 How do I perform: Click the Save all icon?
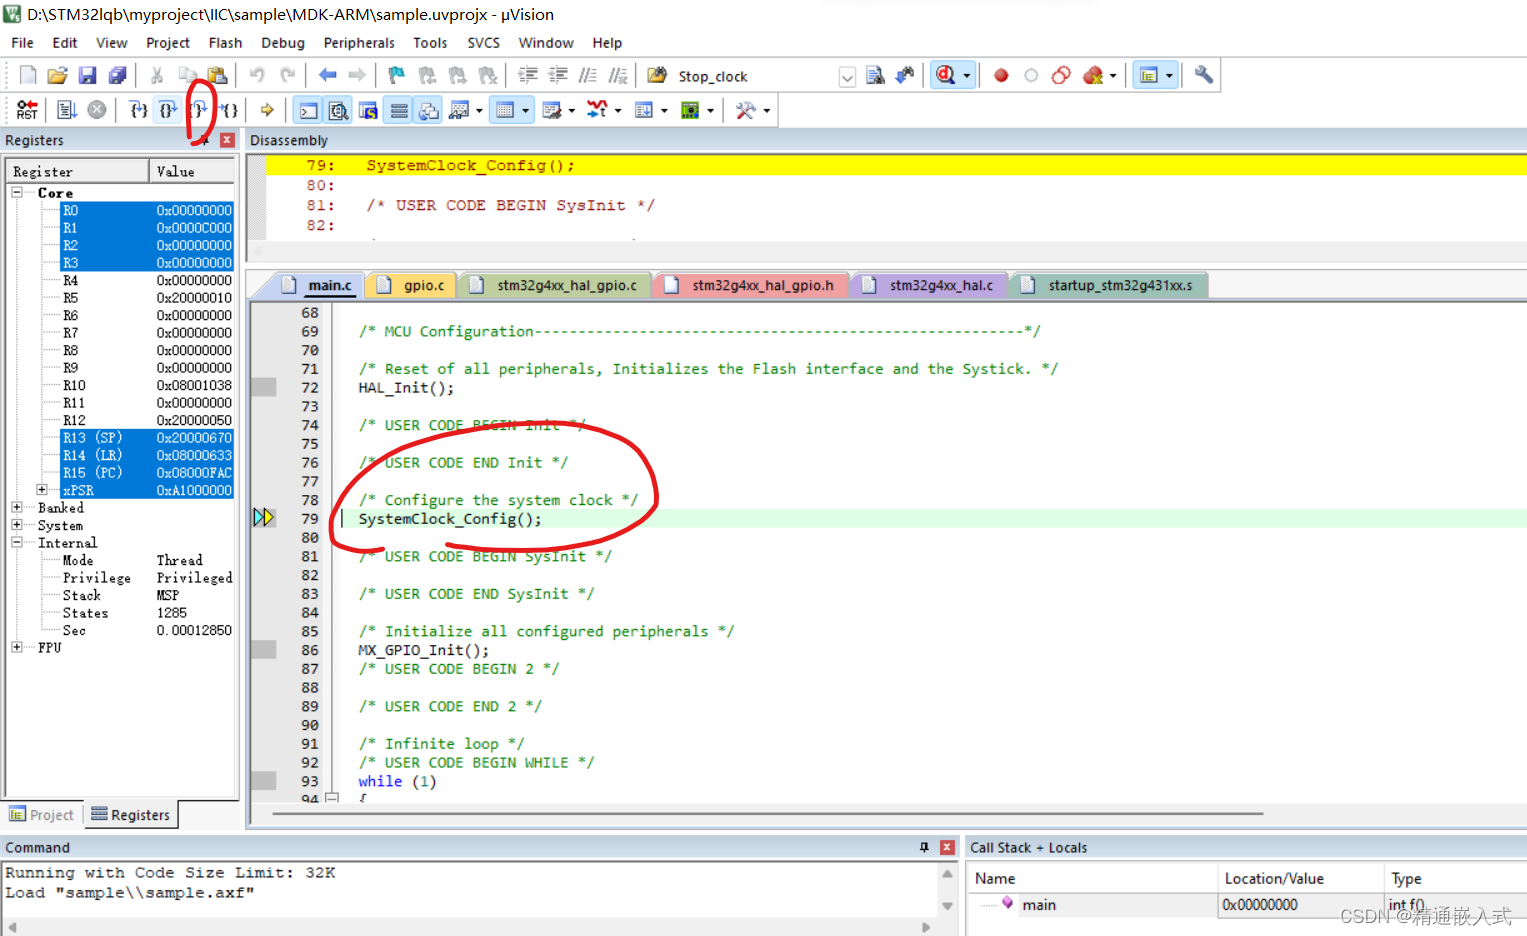117,75
